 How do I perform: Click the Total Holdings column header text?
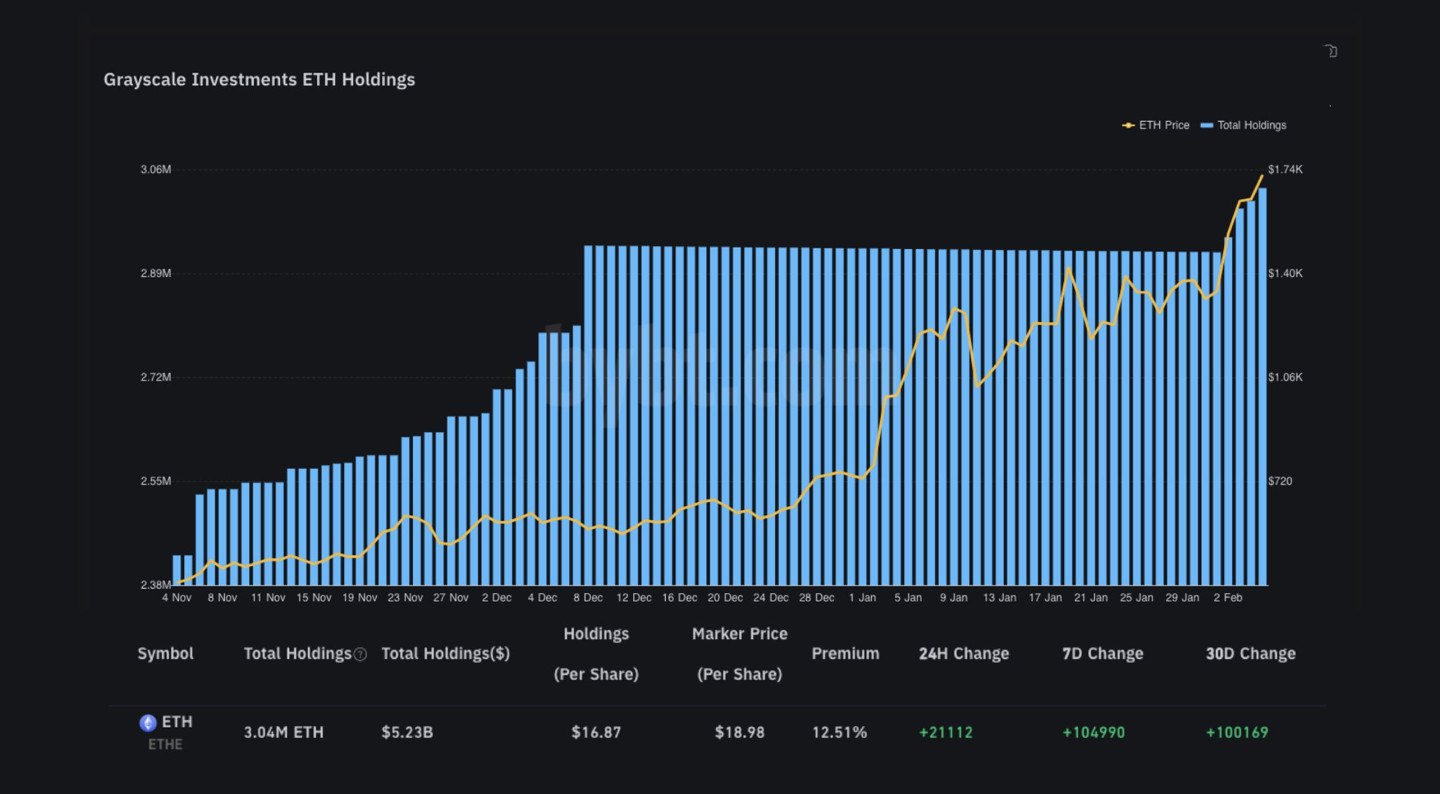[298, 653]
